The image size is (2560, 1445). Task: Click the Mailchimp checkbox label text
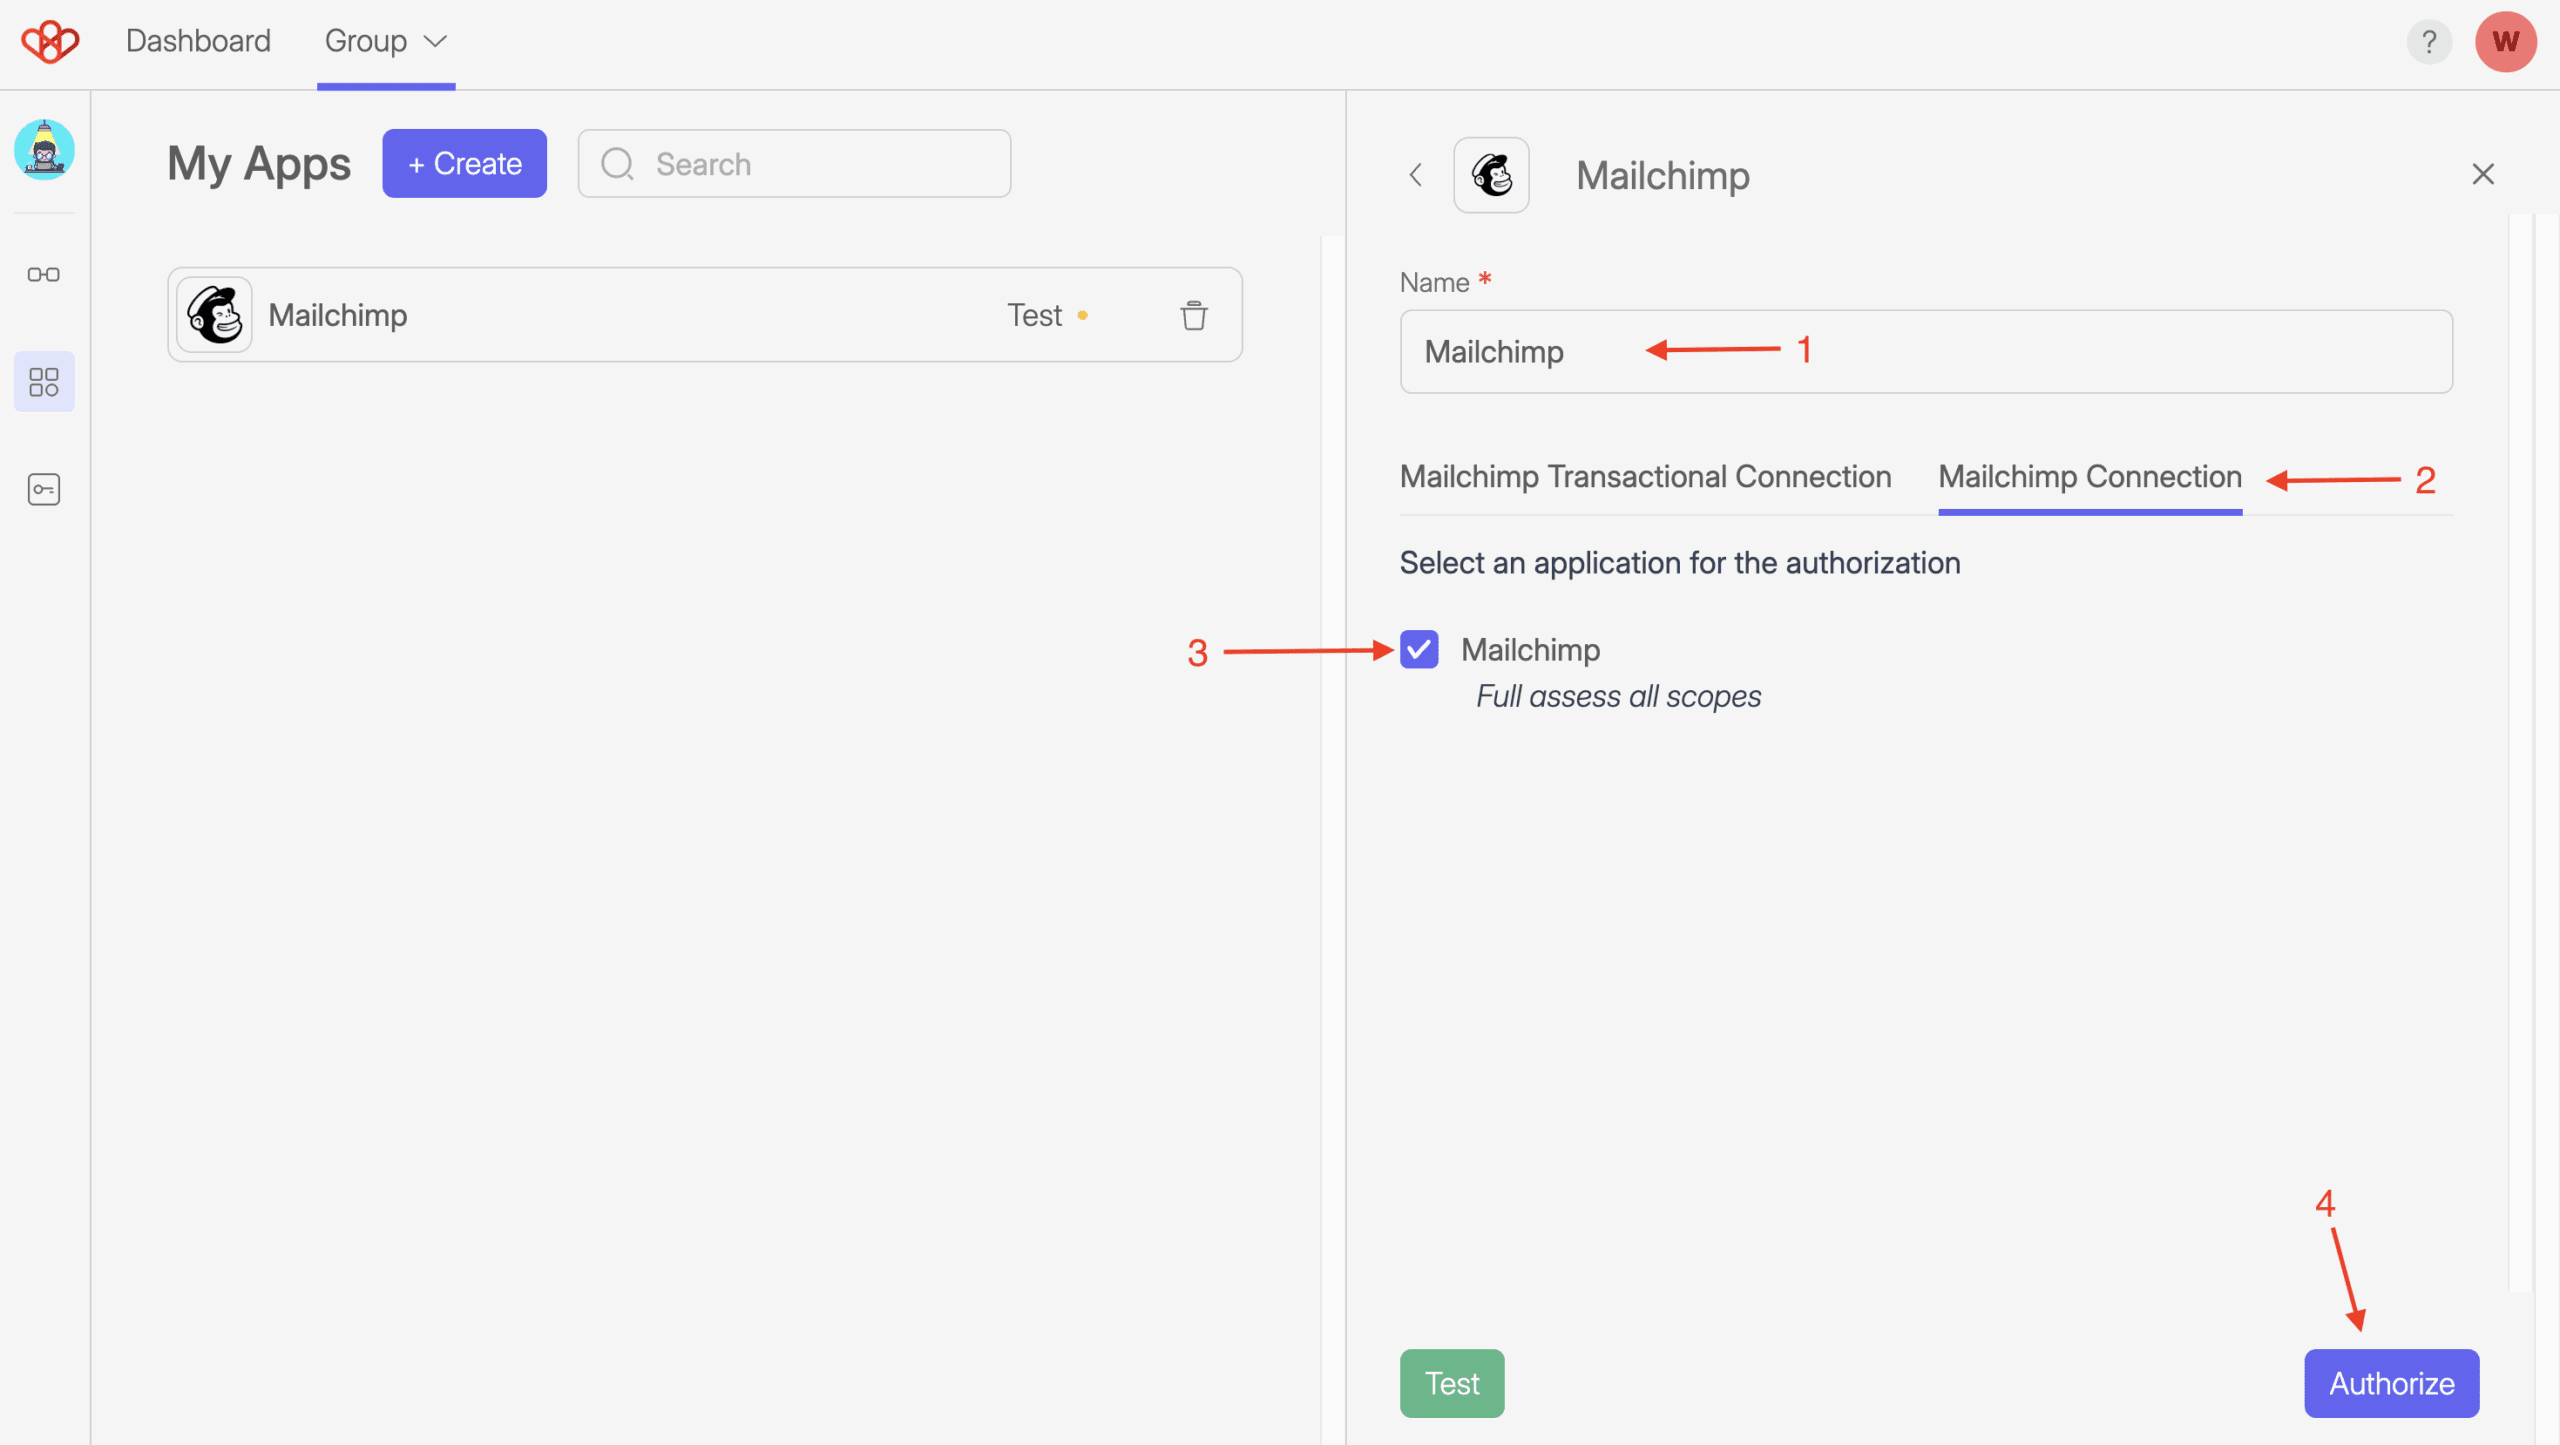[x=1530, y=650]
